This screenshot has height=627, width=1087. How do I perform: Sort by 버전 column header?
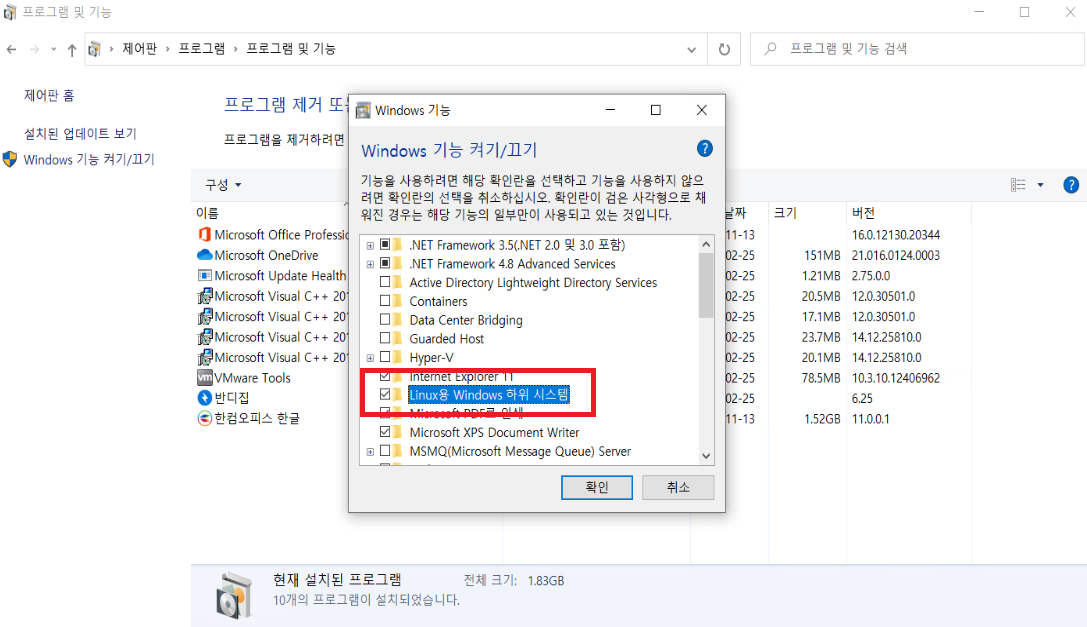coord(863,213)
